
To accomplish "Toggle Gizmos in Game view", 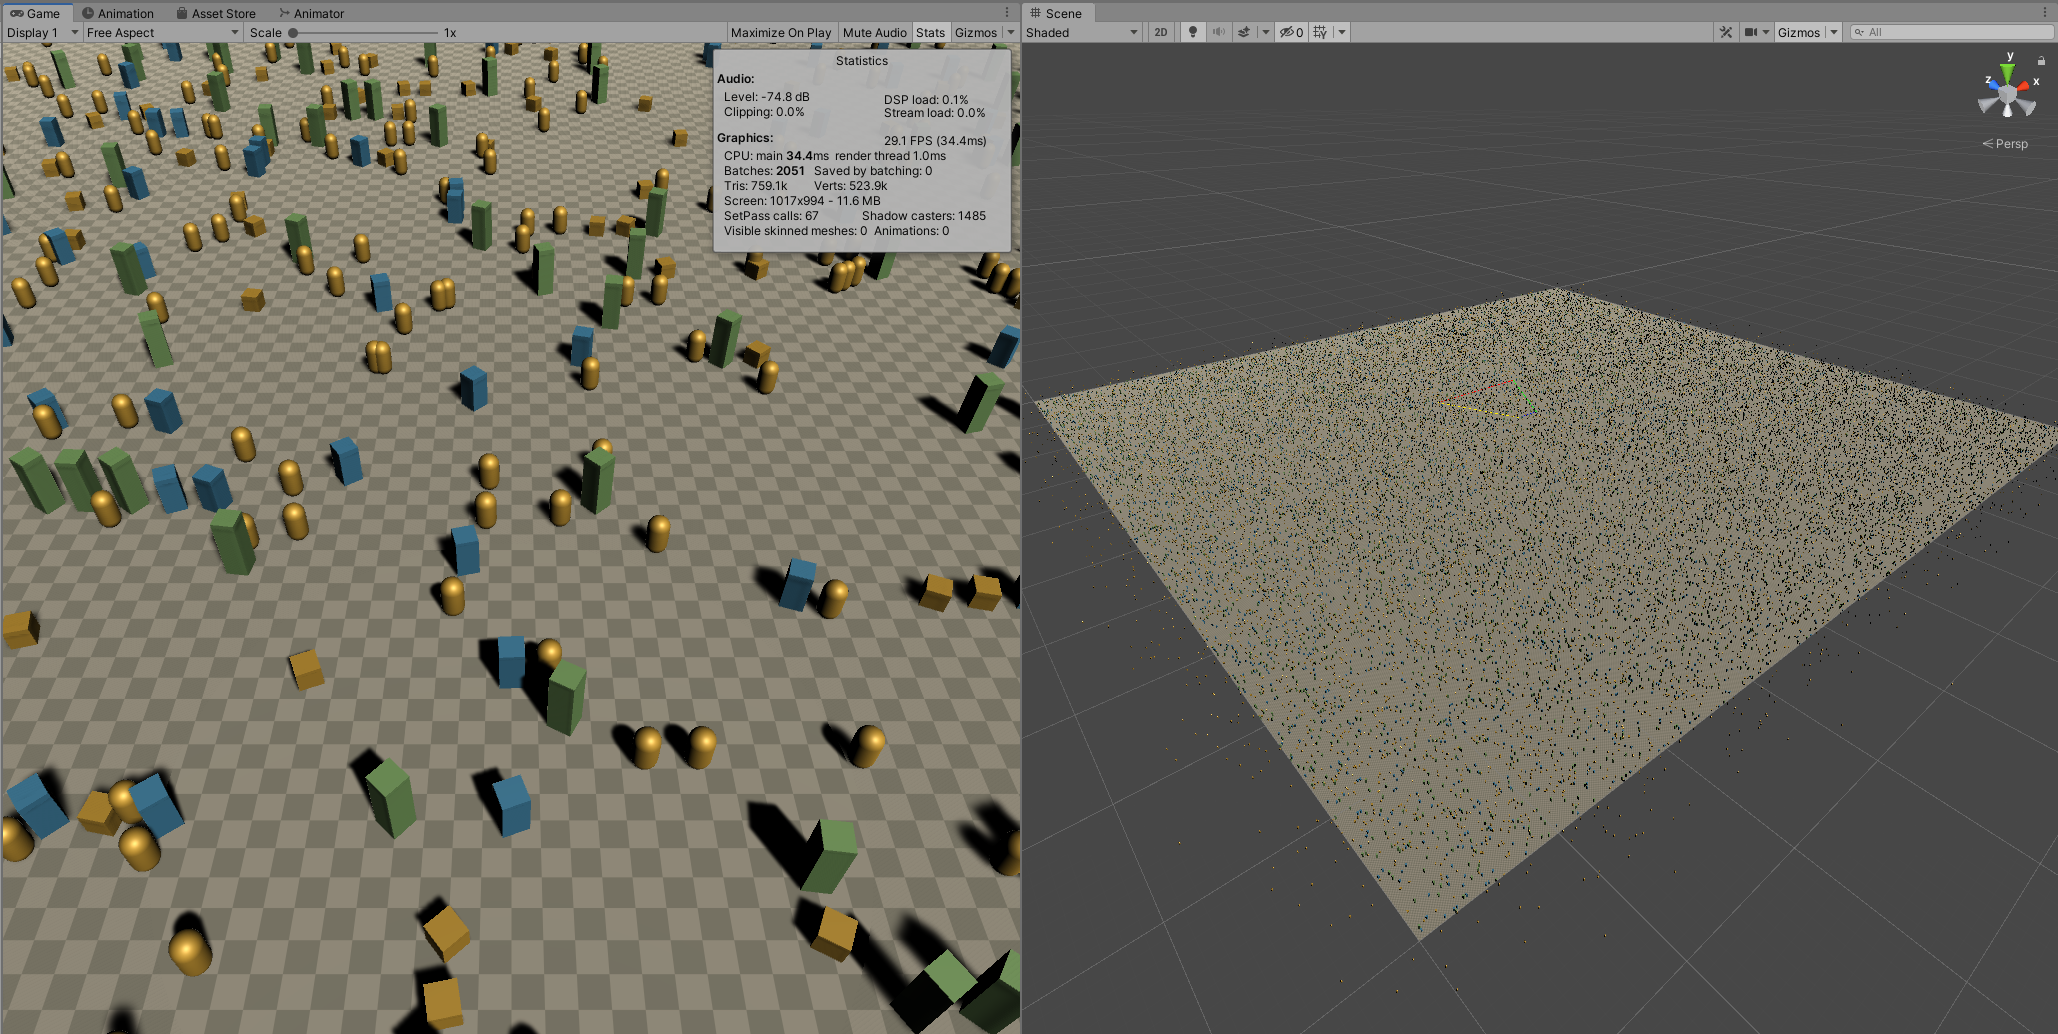I will click(x=975, y=32).
